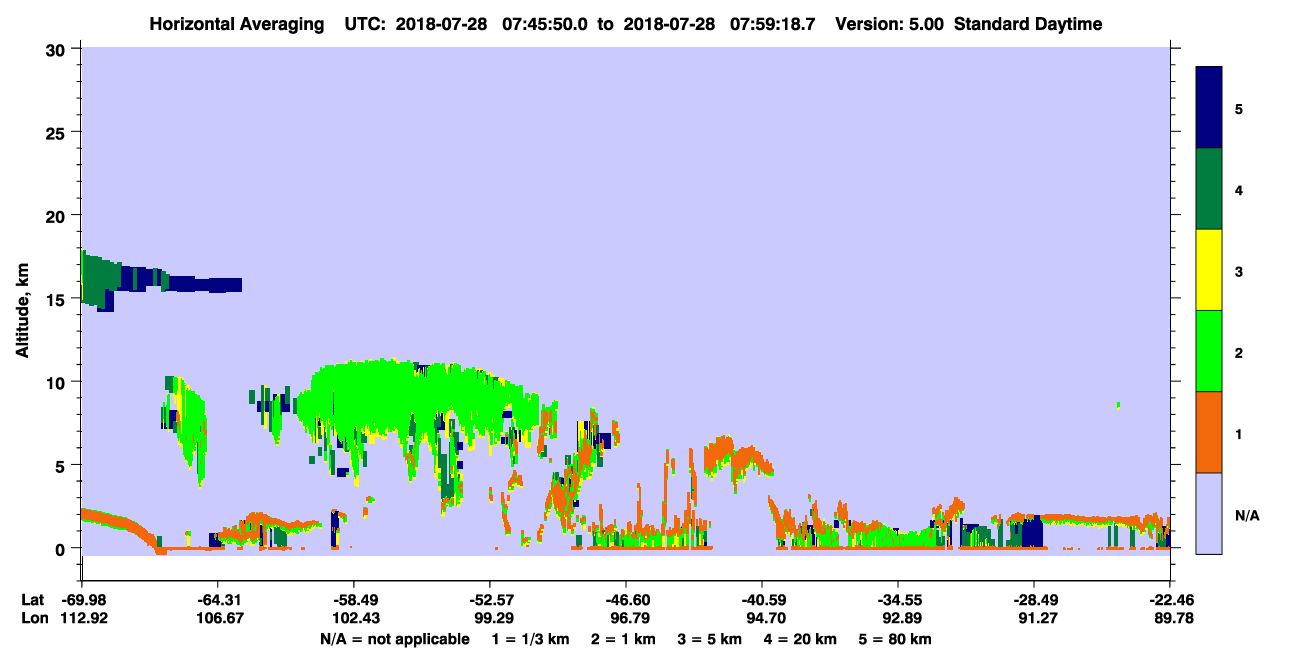Click the '4 = 20 km' legend note
1300x667 pixels.
tap(802, 639)
